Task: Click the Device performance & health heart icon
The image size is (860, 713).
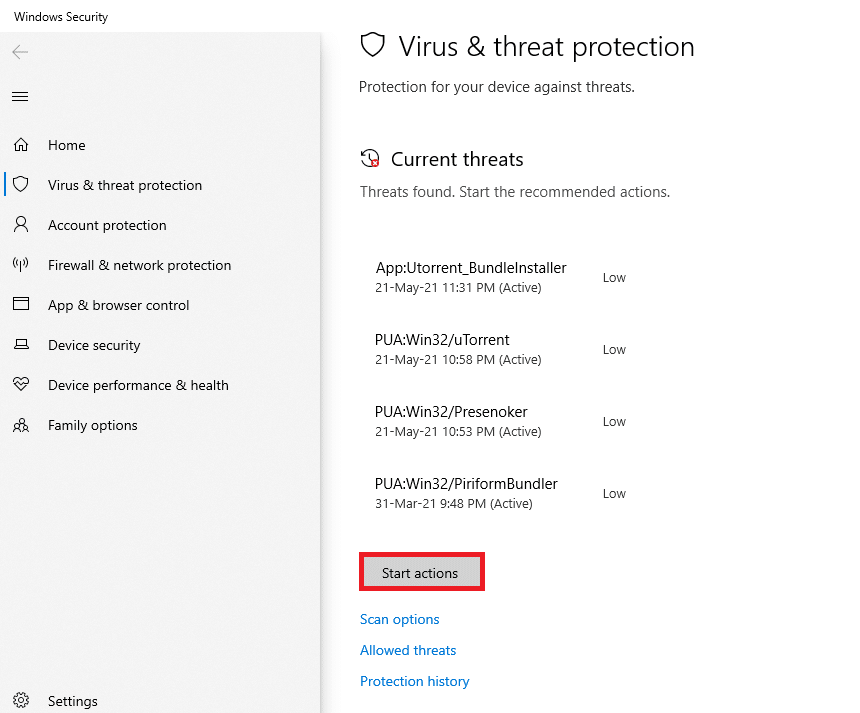Action: point(21,385)
